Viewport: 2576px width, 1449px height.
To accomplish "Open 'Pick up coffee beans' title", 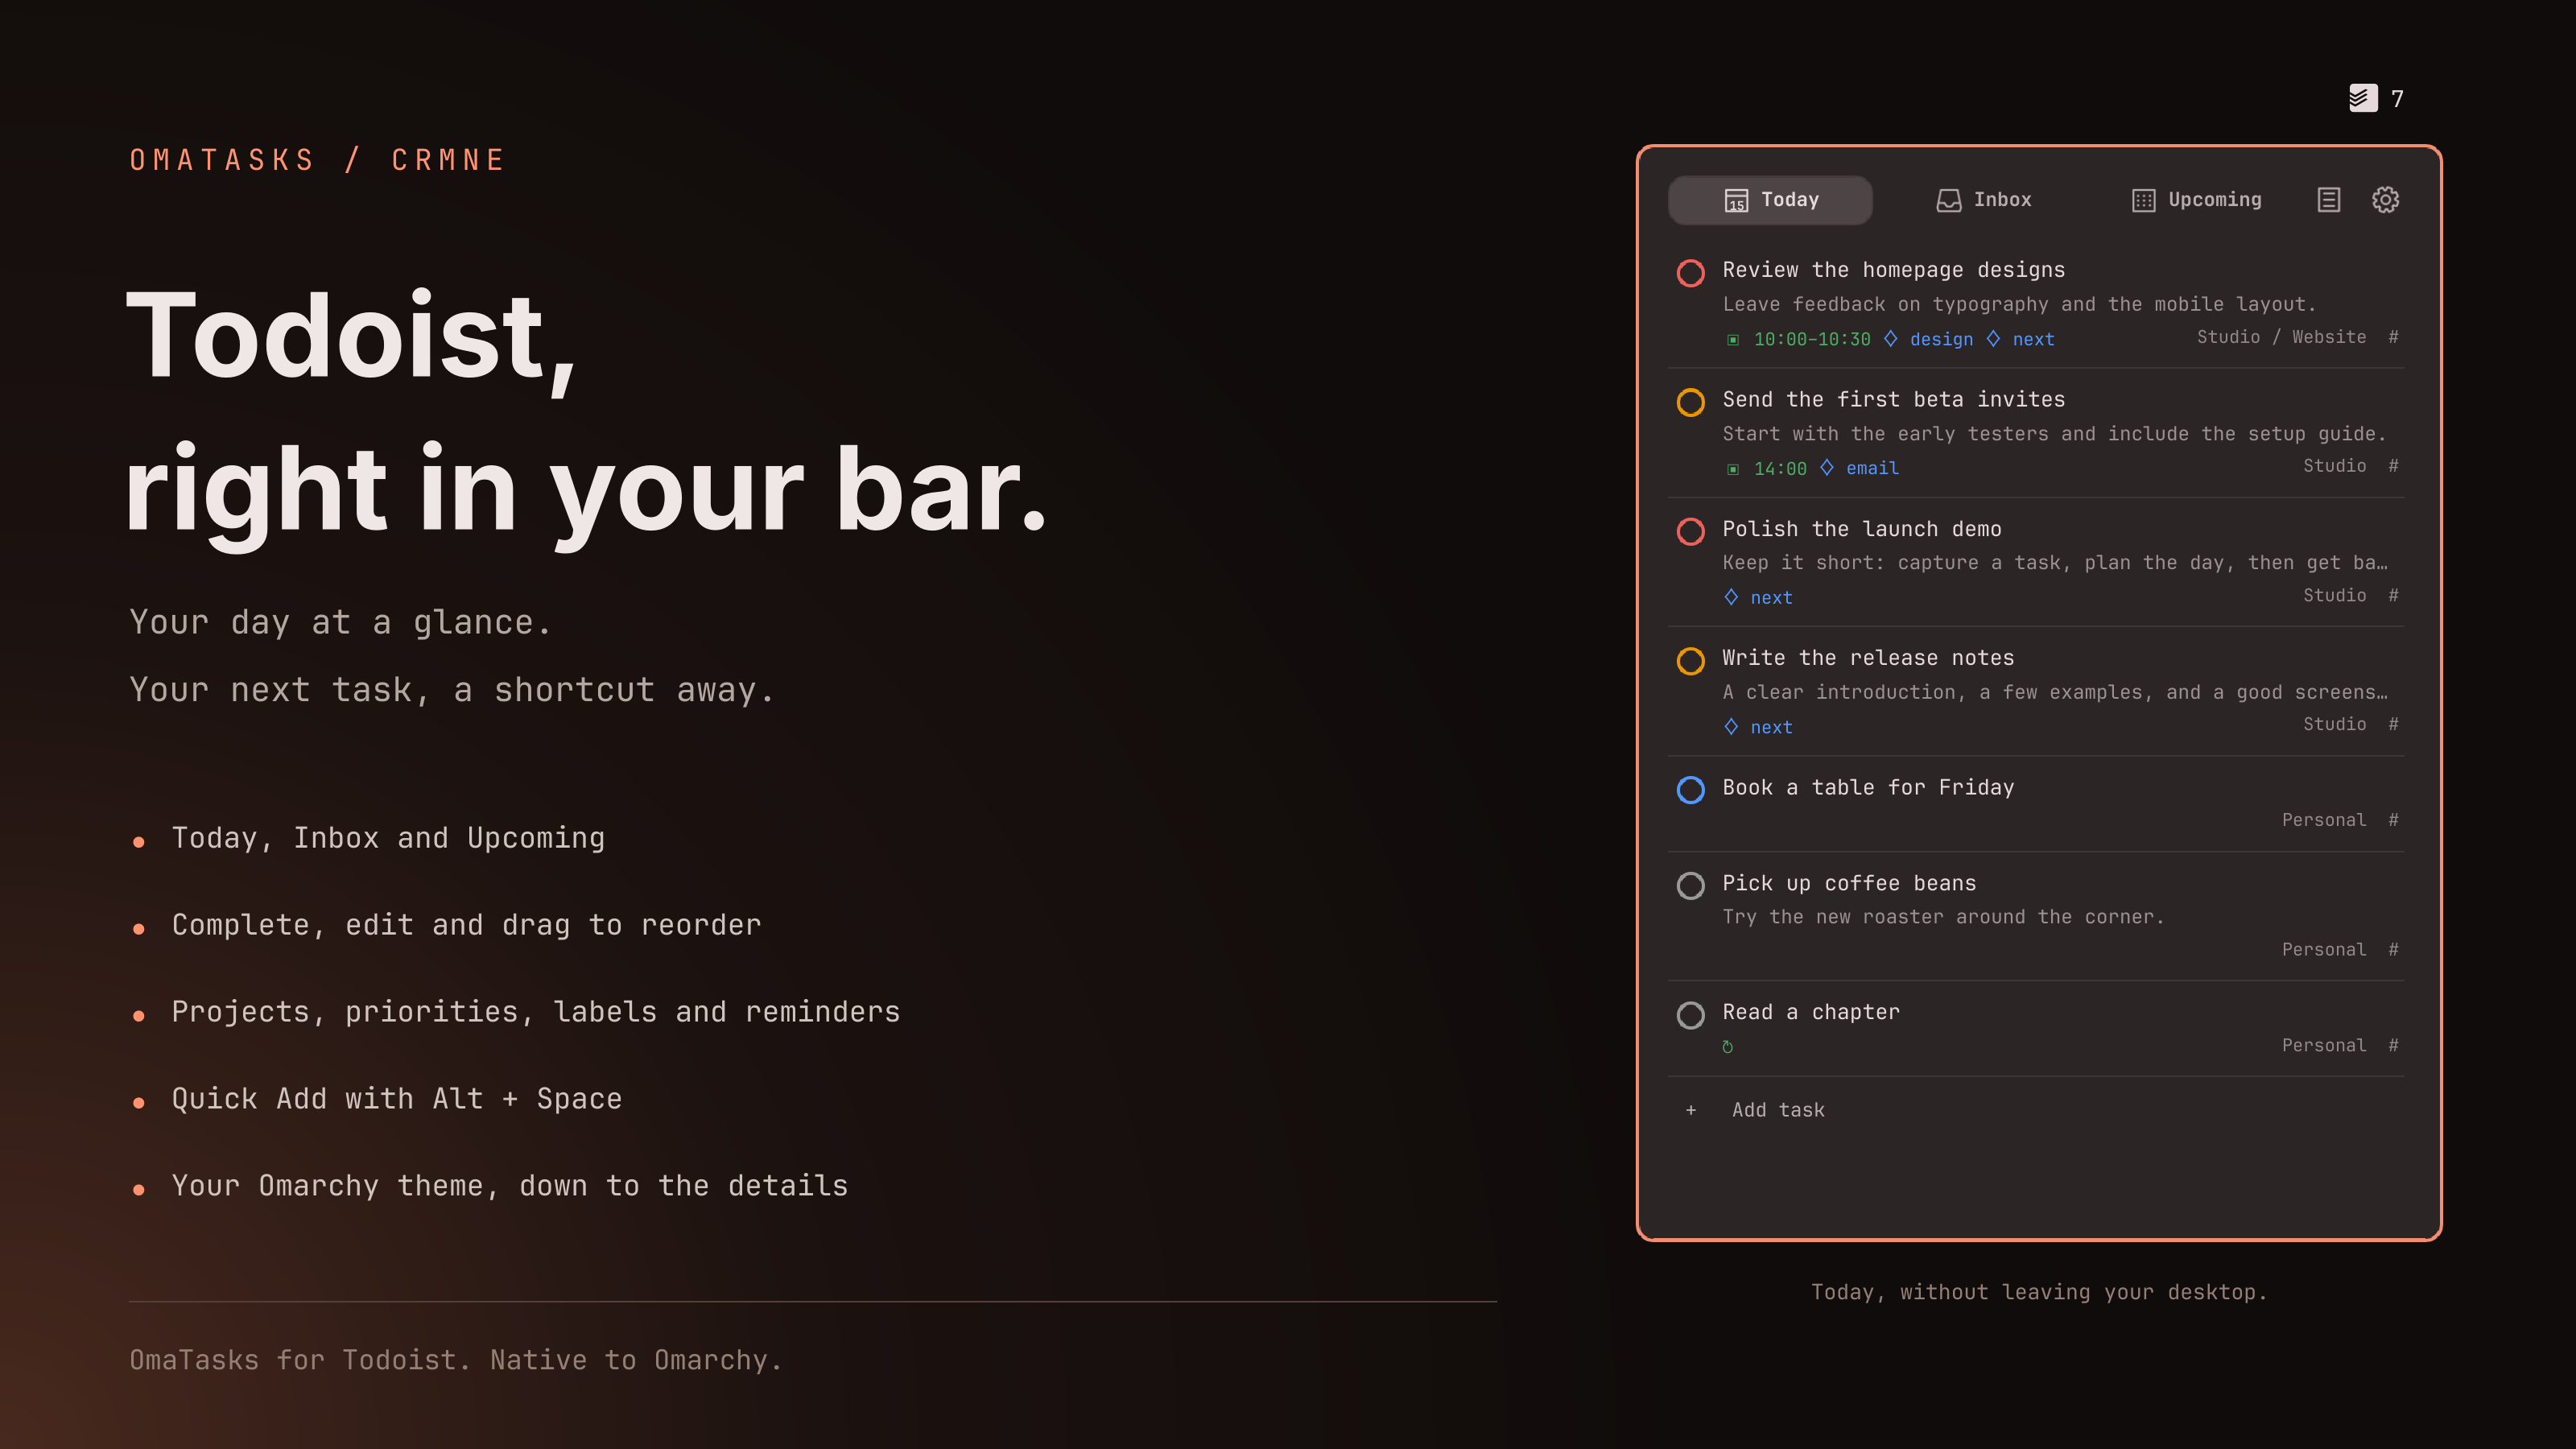I will point(1849,883).
